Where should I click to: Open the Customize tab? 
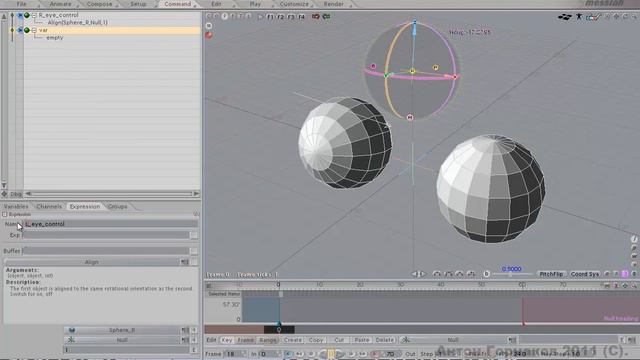pyautogui.click(x=294, y=4)
